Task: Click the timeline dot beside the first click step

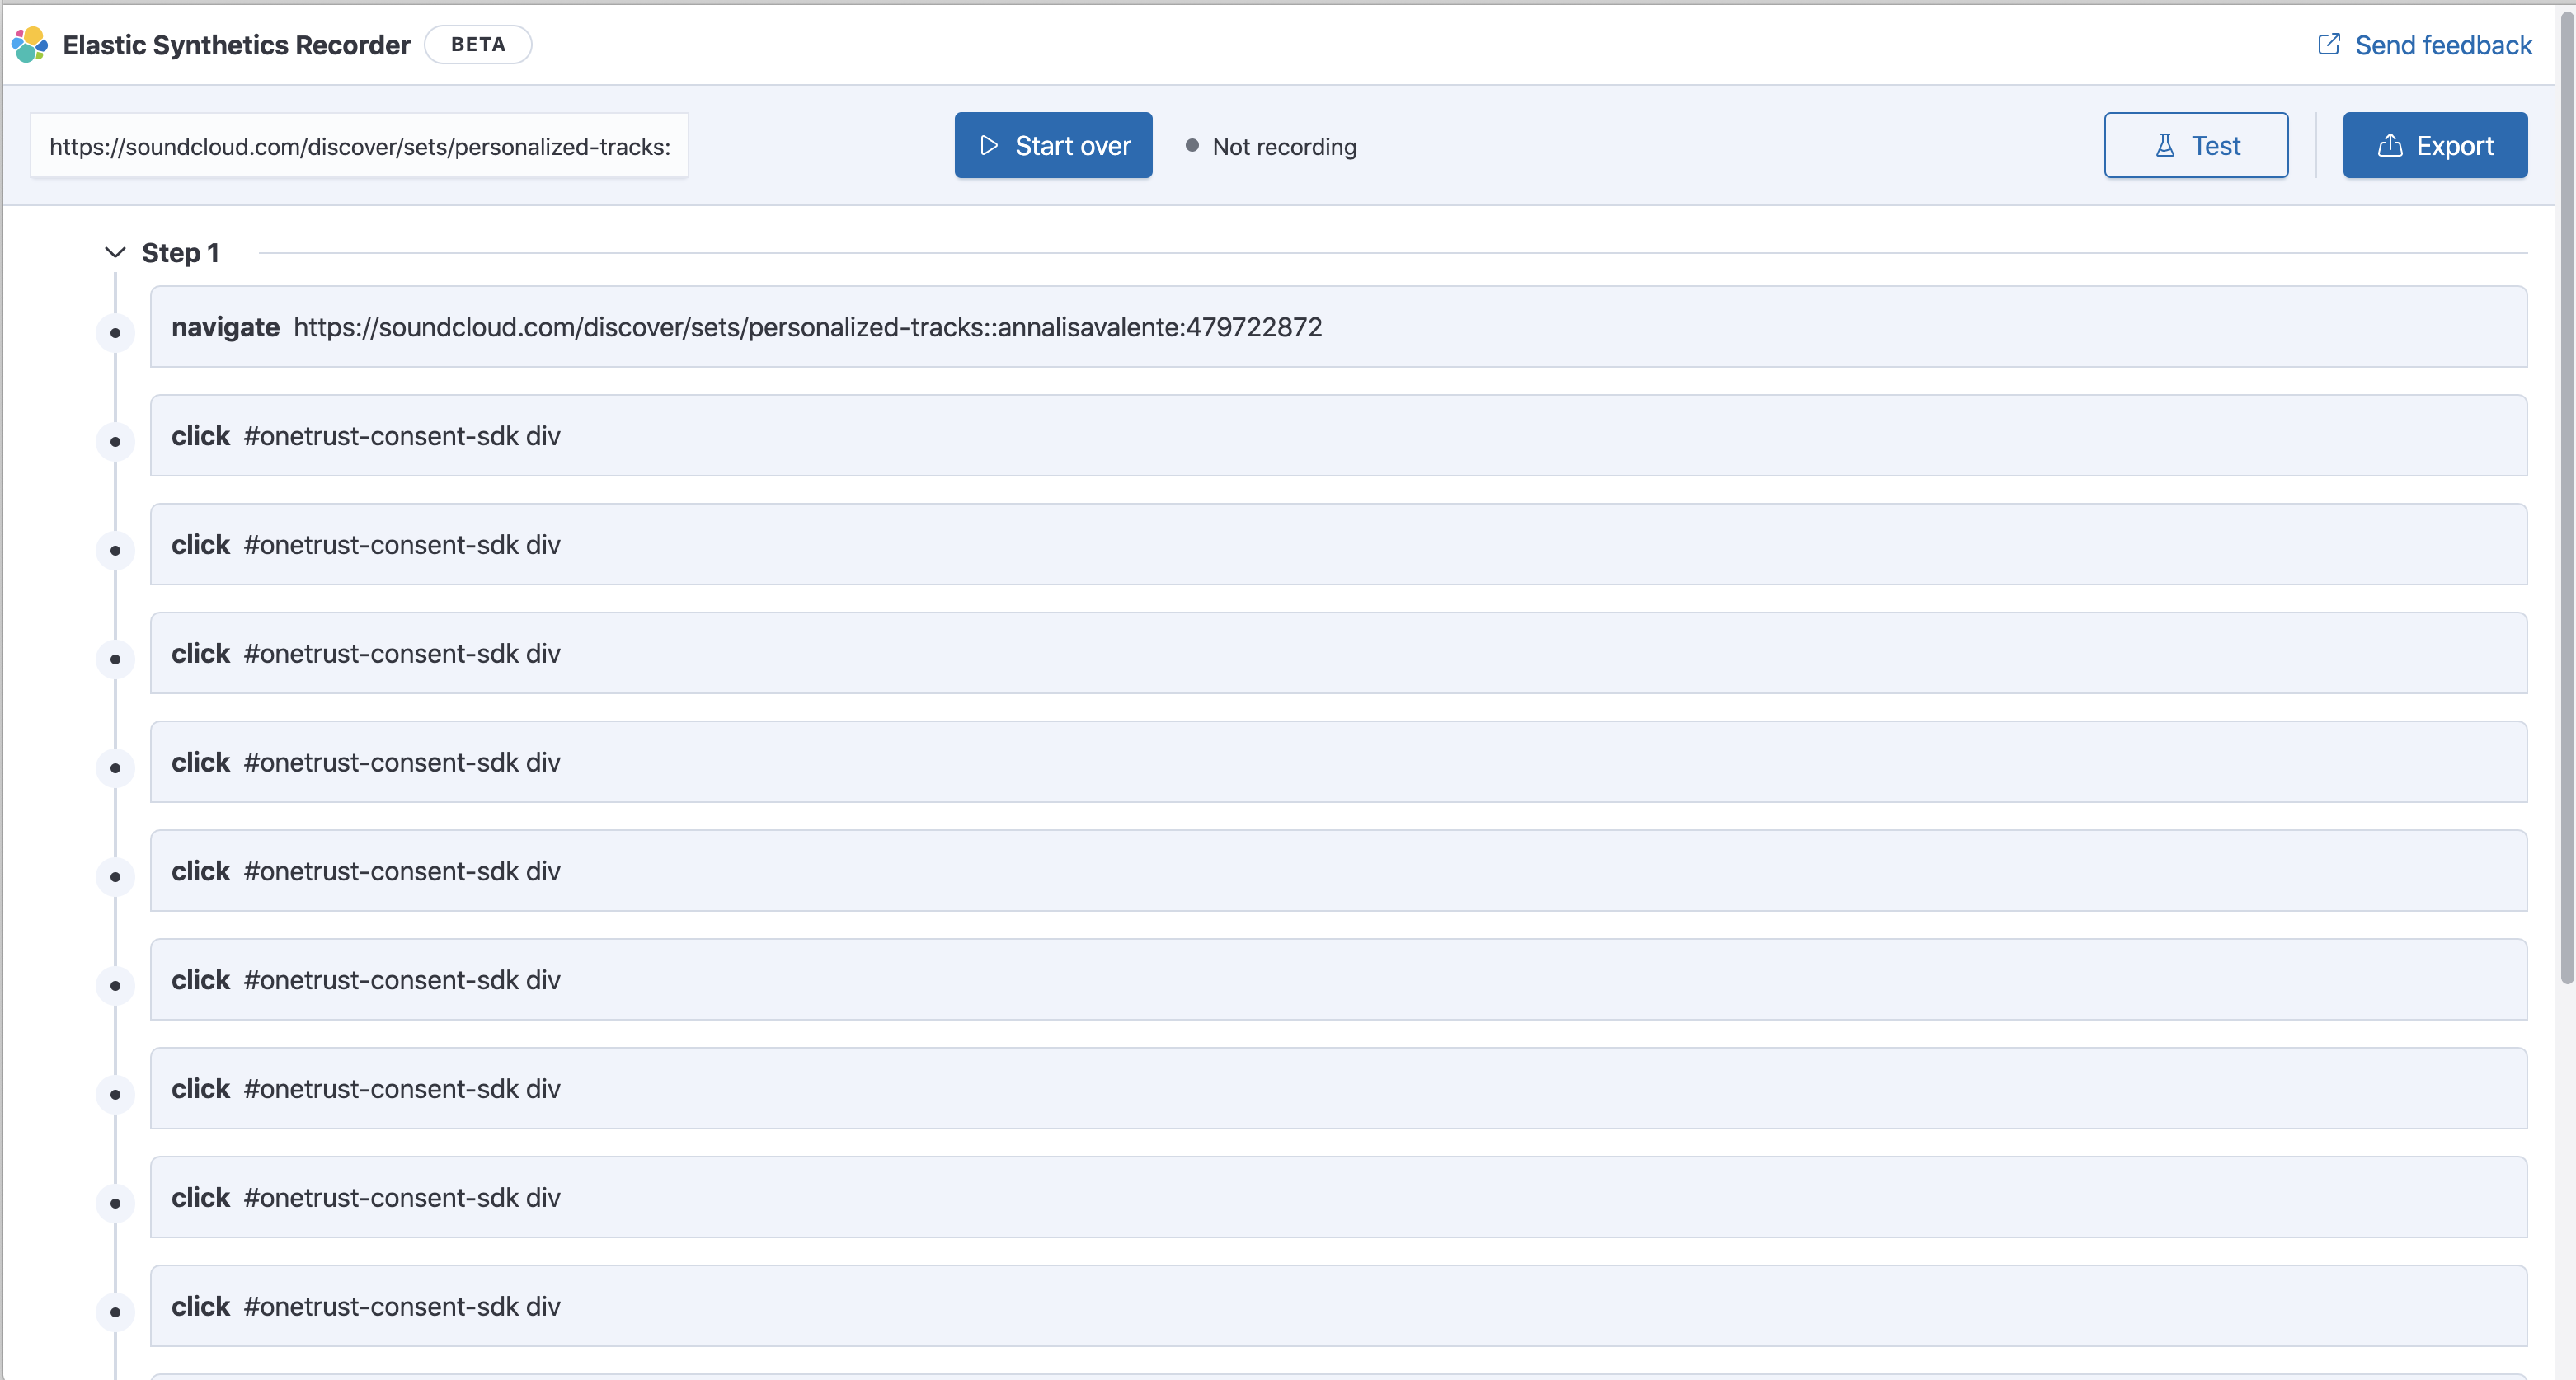Action: pyautogui.click(x=116, y=442)
